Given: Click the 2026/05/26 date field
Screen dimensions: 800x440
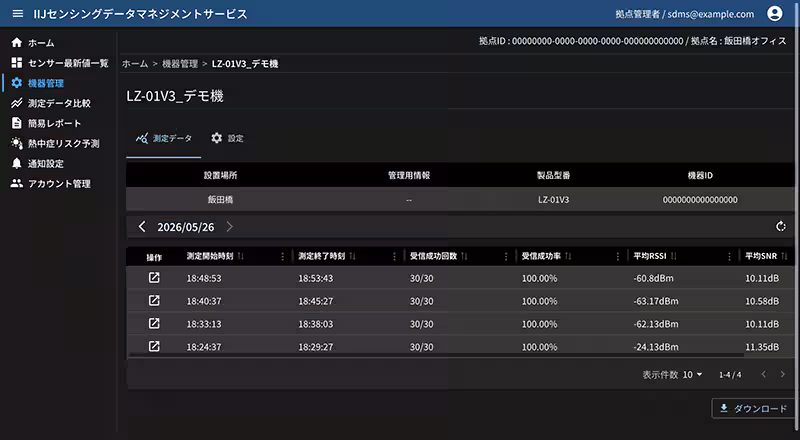Looking at the screenshot, I should (186, 227).
